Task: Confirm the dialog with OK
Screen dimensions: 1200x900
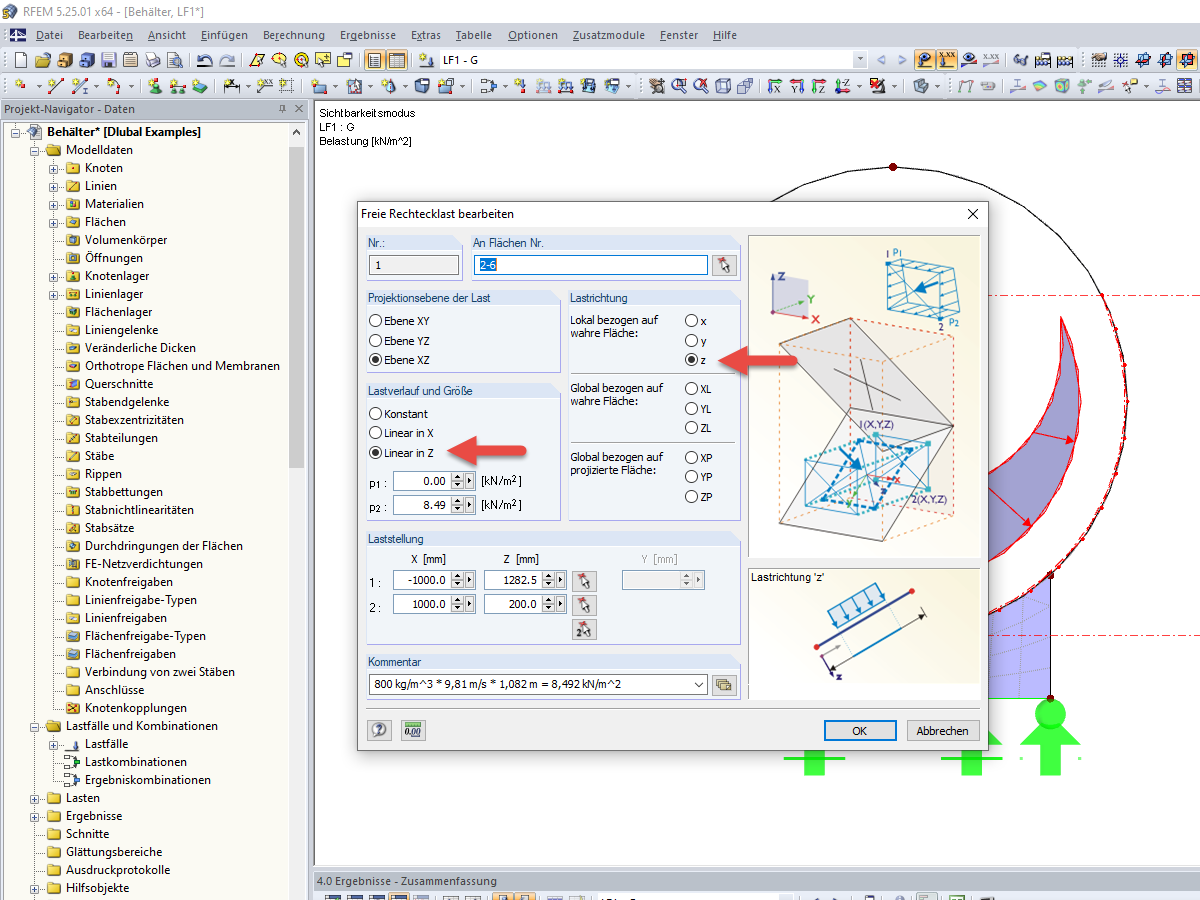Action: click(x=859, y=731)
